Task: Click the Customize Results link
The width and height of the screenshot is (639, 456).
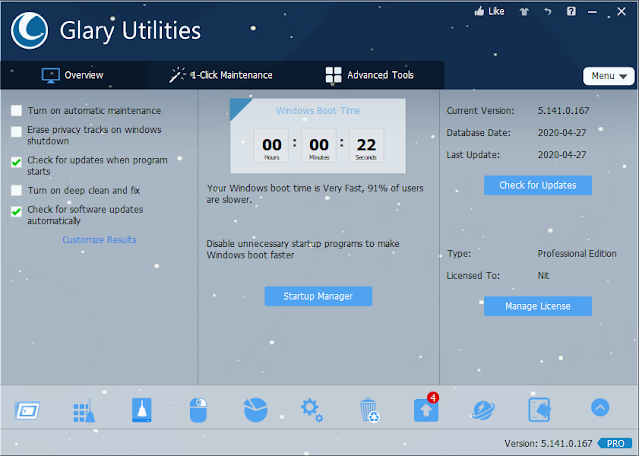Action: 99,240
